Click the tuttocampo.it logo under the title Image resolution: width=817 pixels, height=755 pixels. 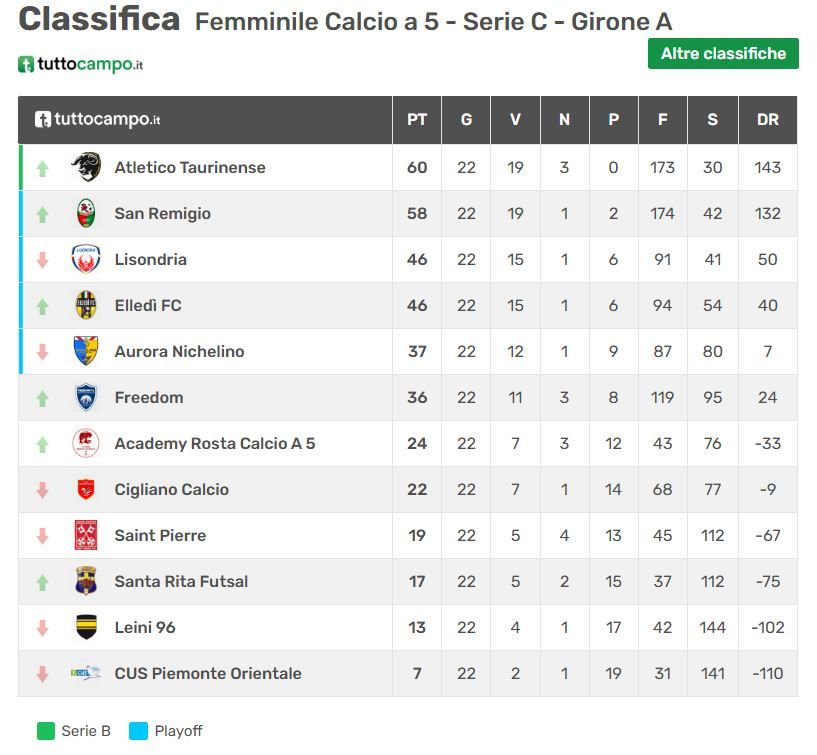81,65
